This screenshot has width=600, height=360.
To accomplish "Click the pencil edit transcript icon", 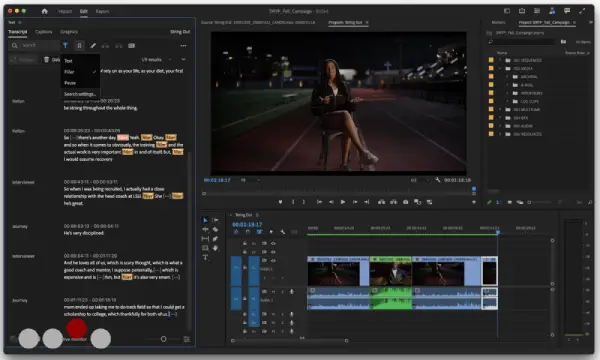I will click(93, 46).
